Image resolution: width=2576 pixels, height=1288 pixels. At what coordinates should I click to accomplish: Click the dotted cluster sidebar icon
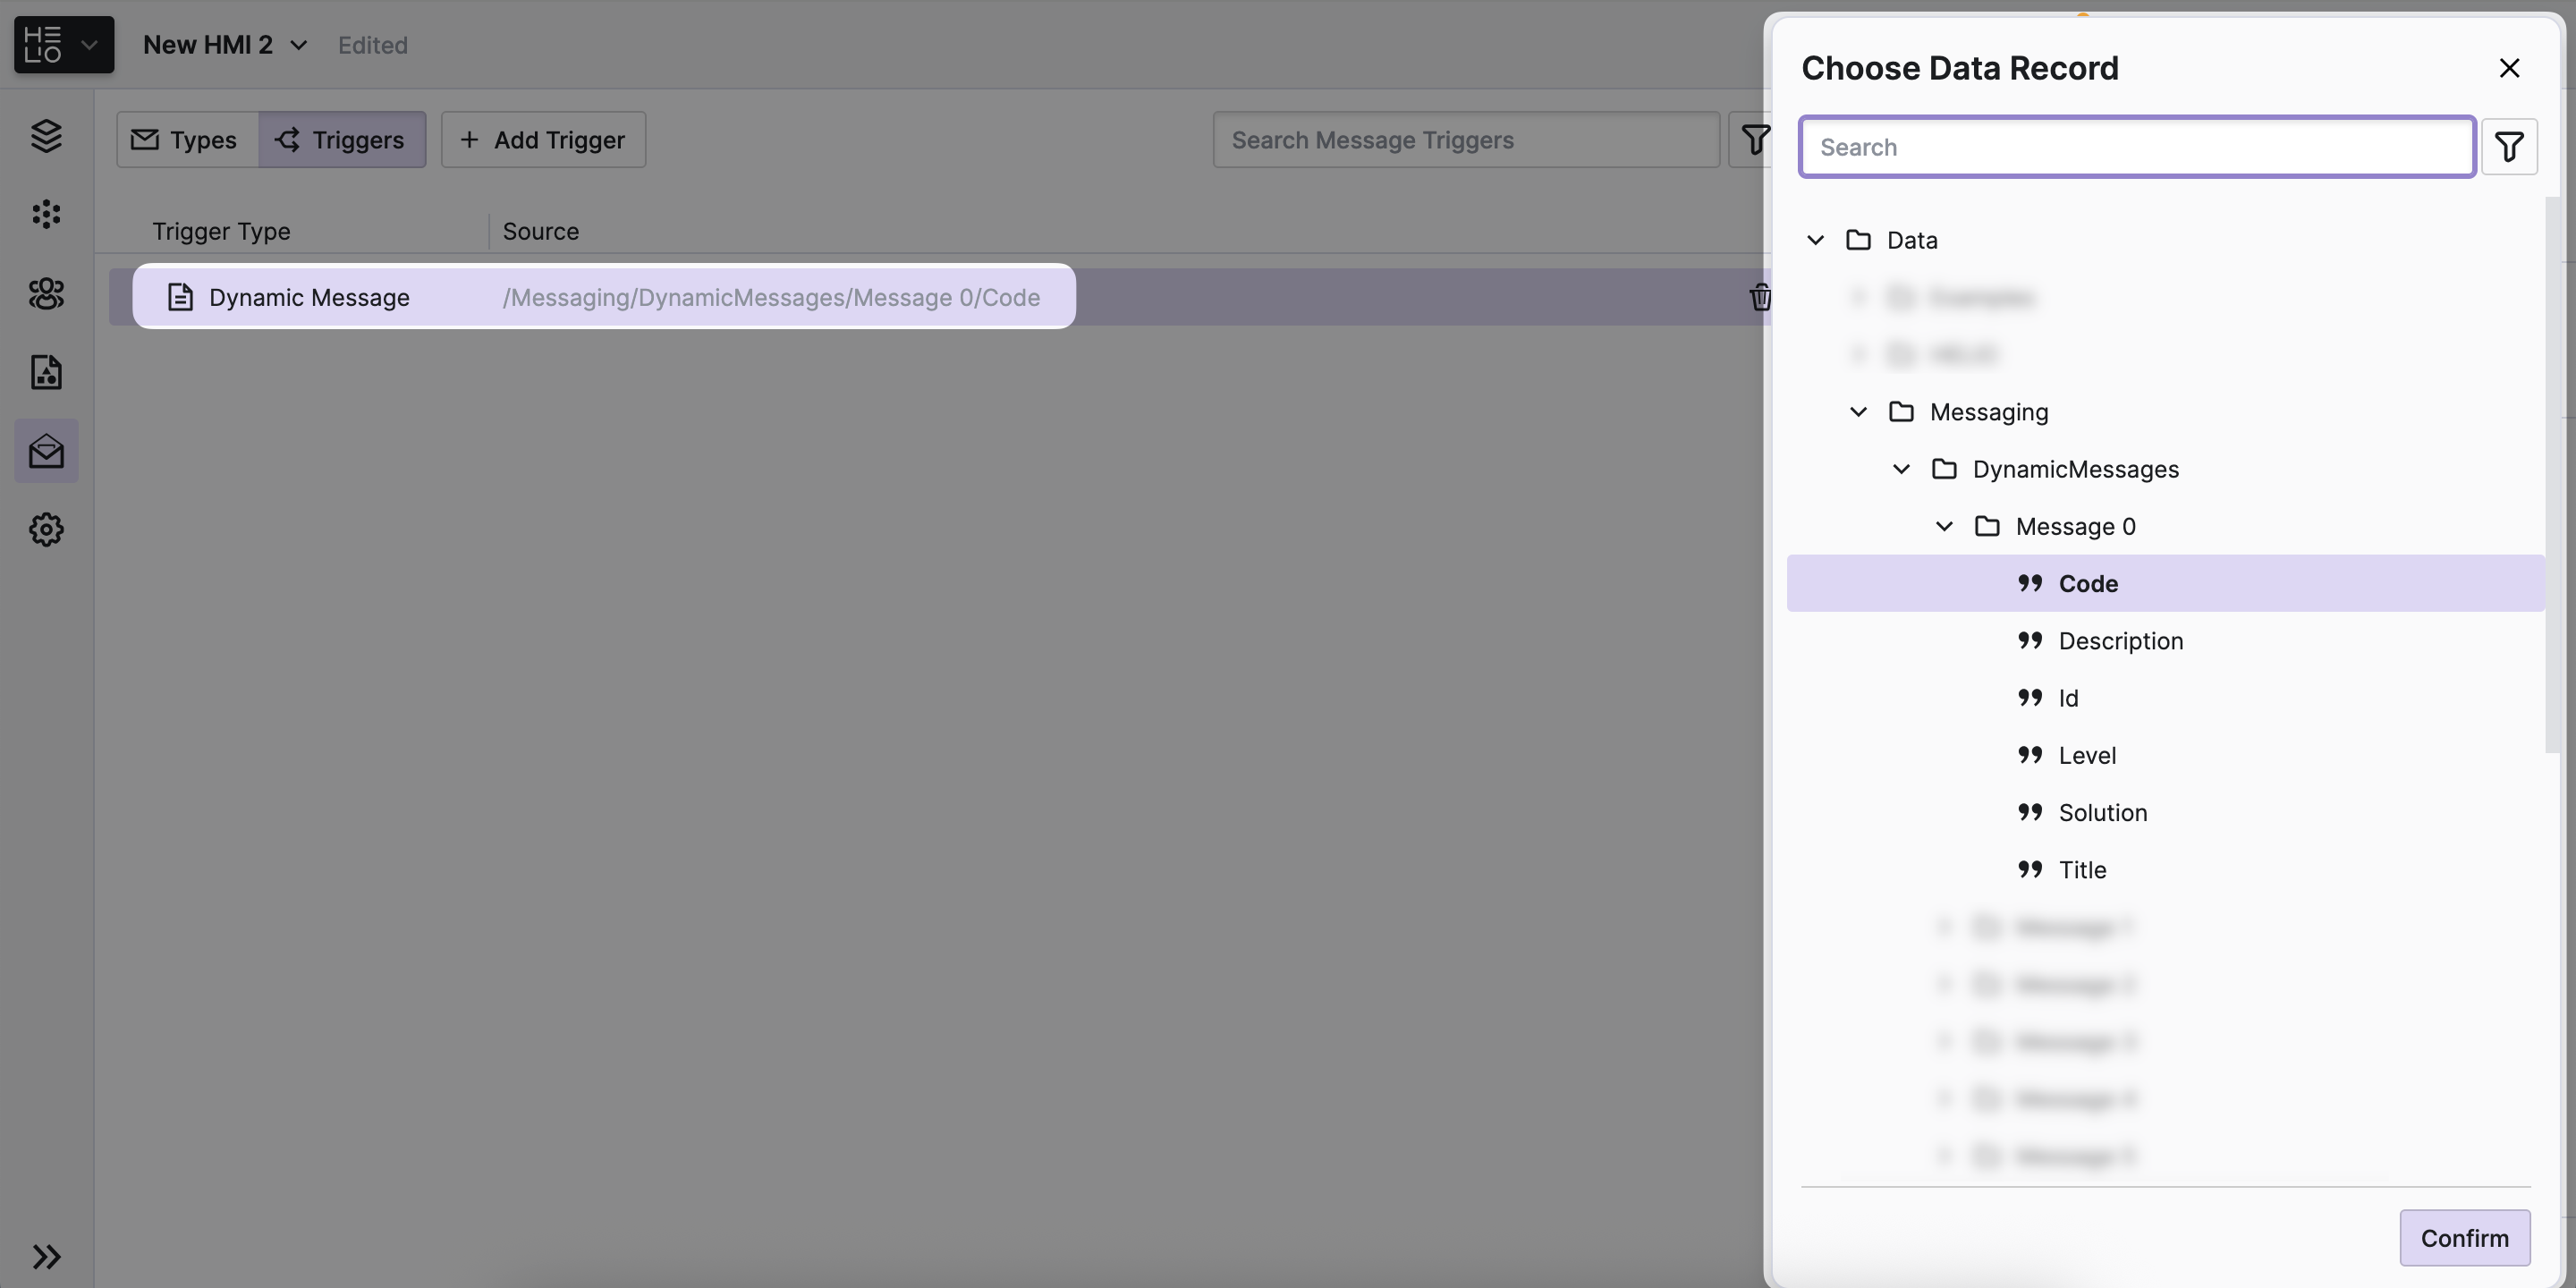click(x=46, y=214)
